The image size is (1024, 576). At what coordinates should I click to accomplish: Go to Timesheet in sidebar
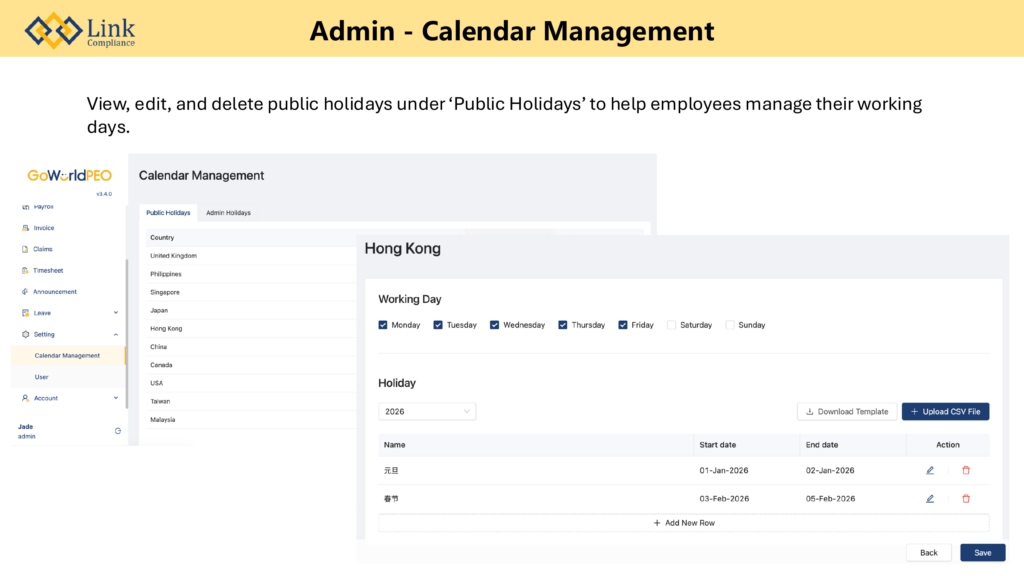[46, 270]
